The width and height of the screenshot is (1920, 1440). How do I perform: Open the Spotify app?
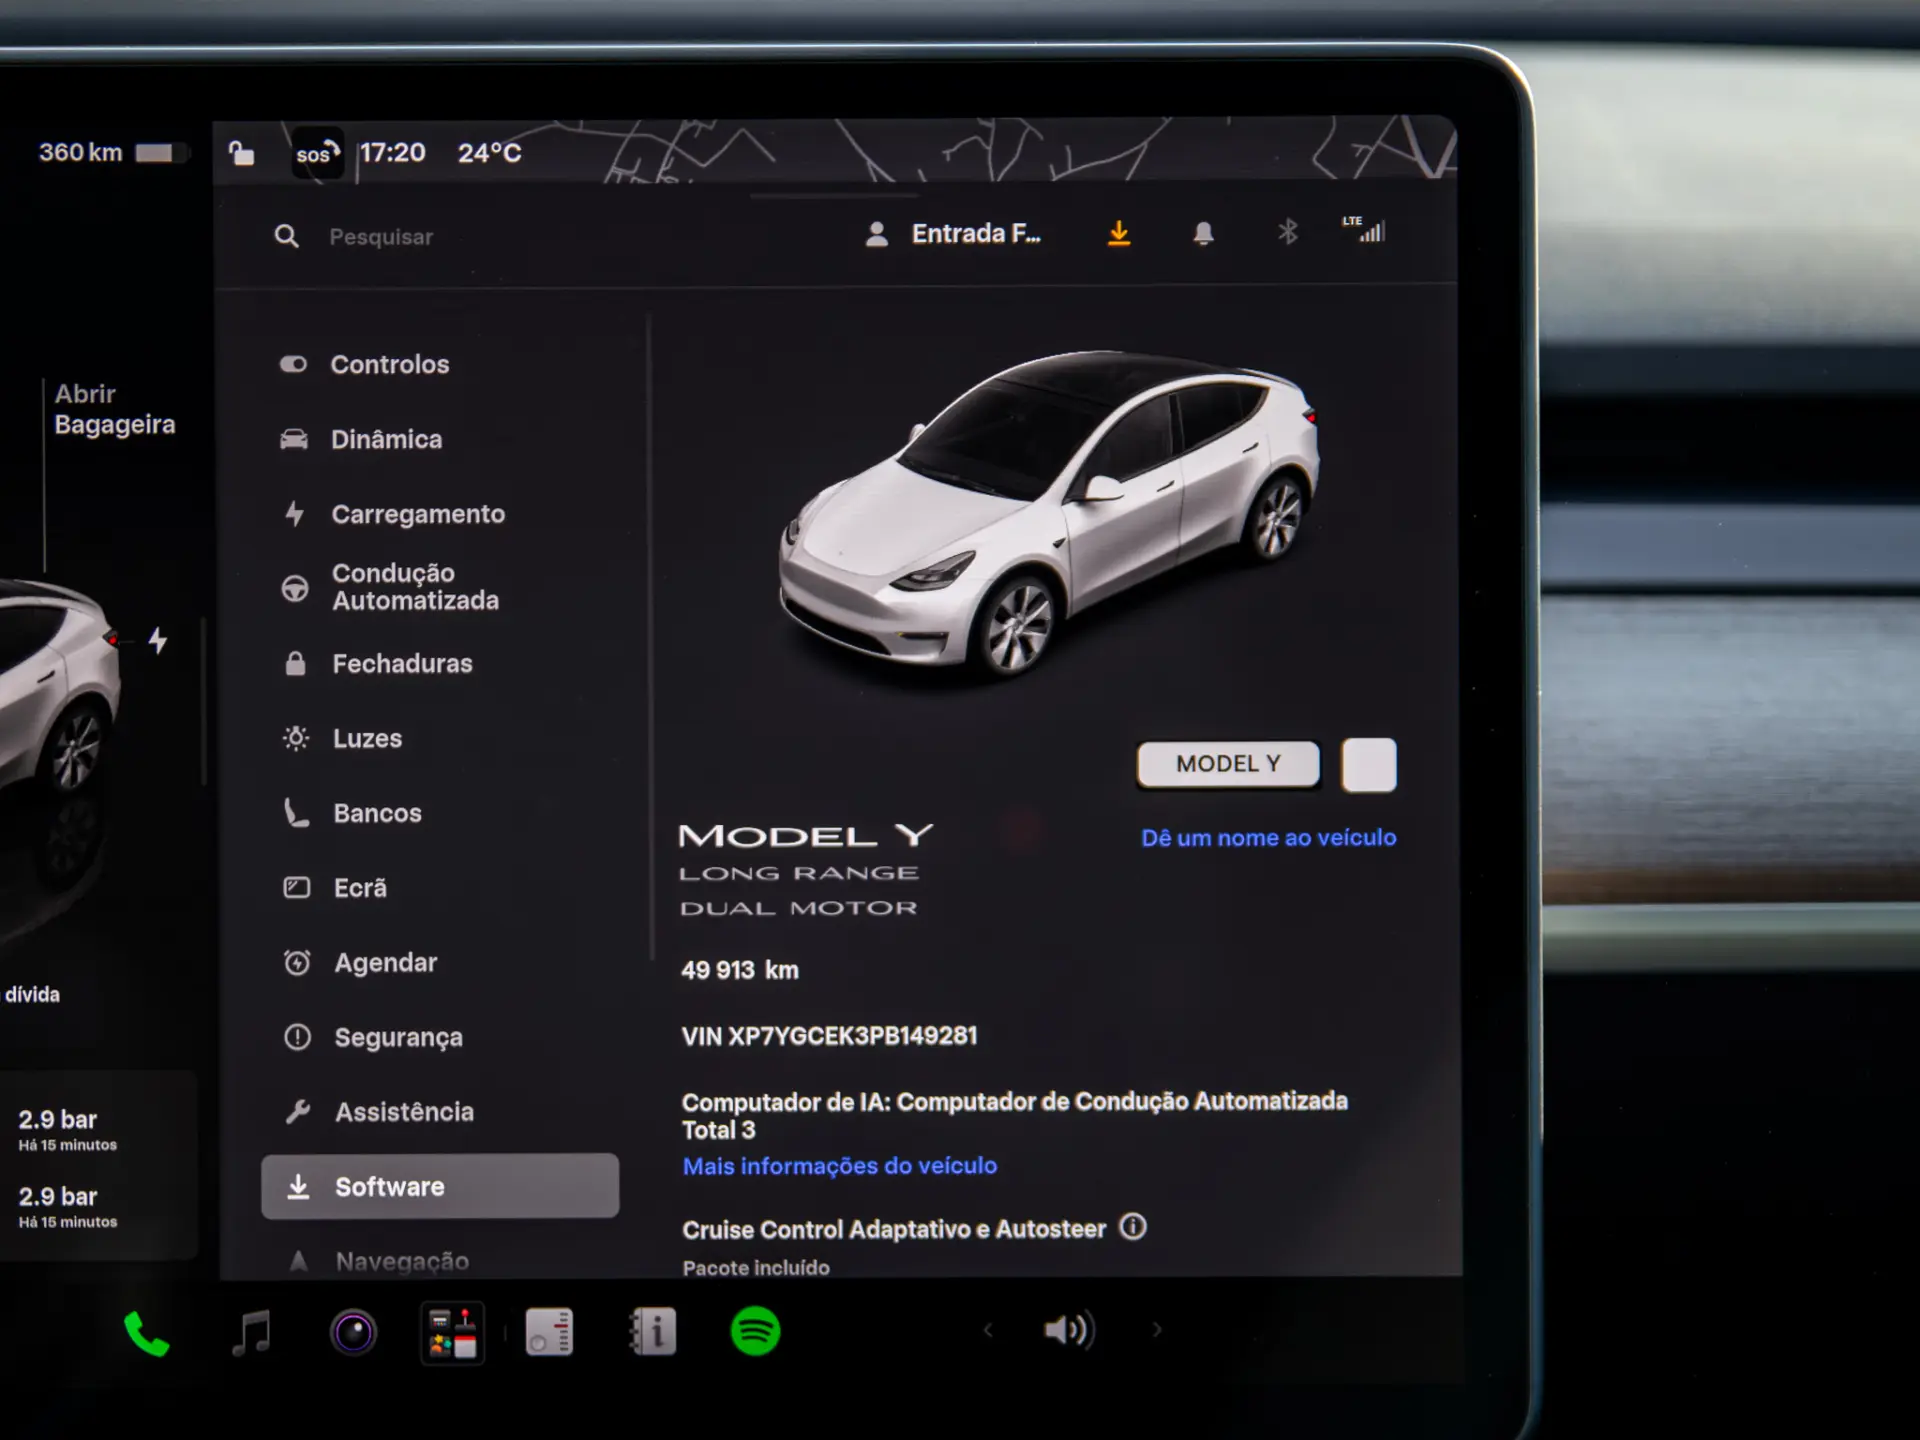755,1331
